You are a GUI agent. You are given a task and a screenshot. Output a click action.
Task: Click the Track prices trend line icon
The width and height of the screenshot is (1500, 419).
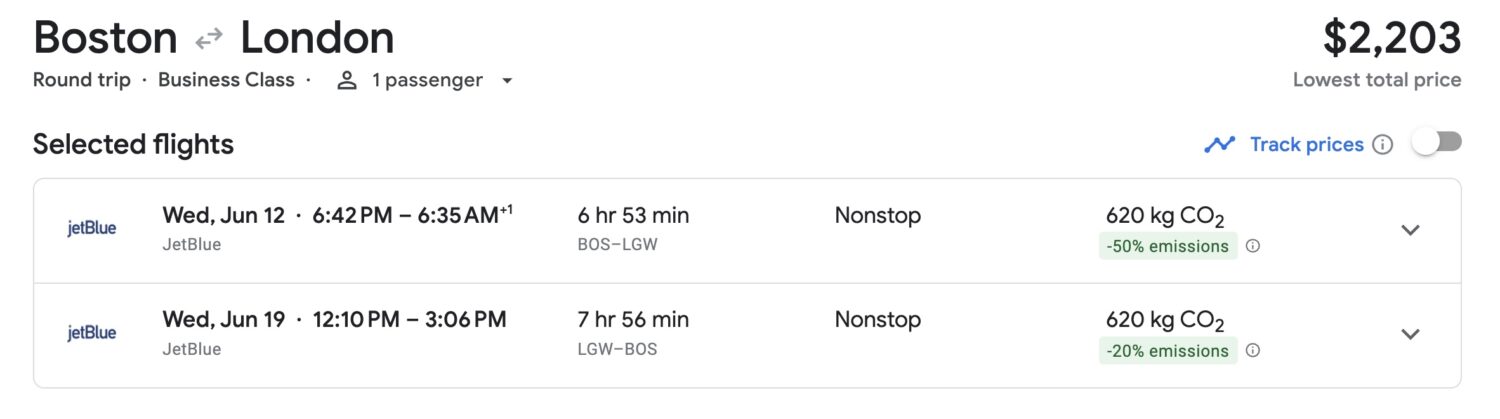tap(1219, 145)
